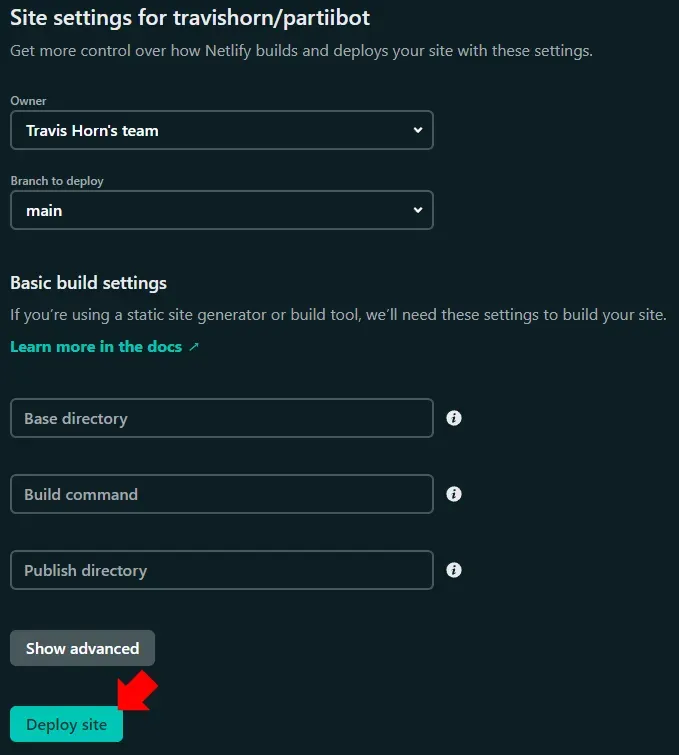
Task: Click the info icon beside Build command
Action: [454, 494]
